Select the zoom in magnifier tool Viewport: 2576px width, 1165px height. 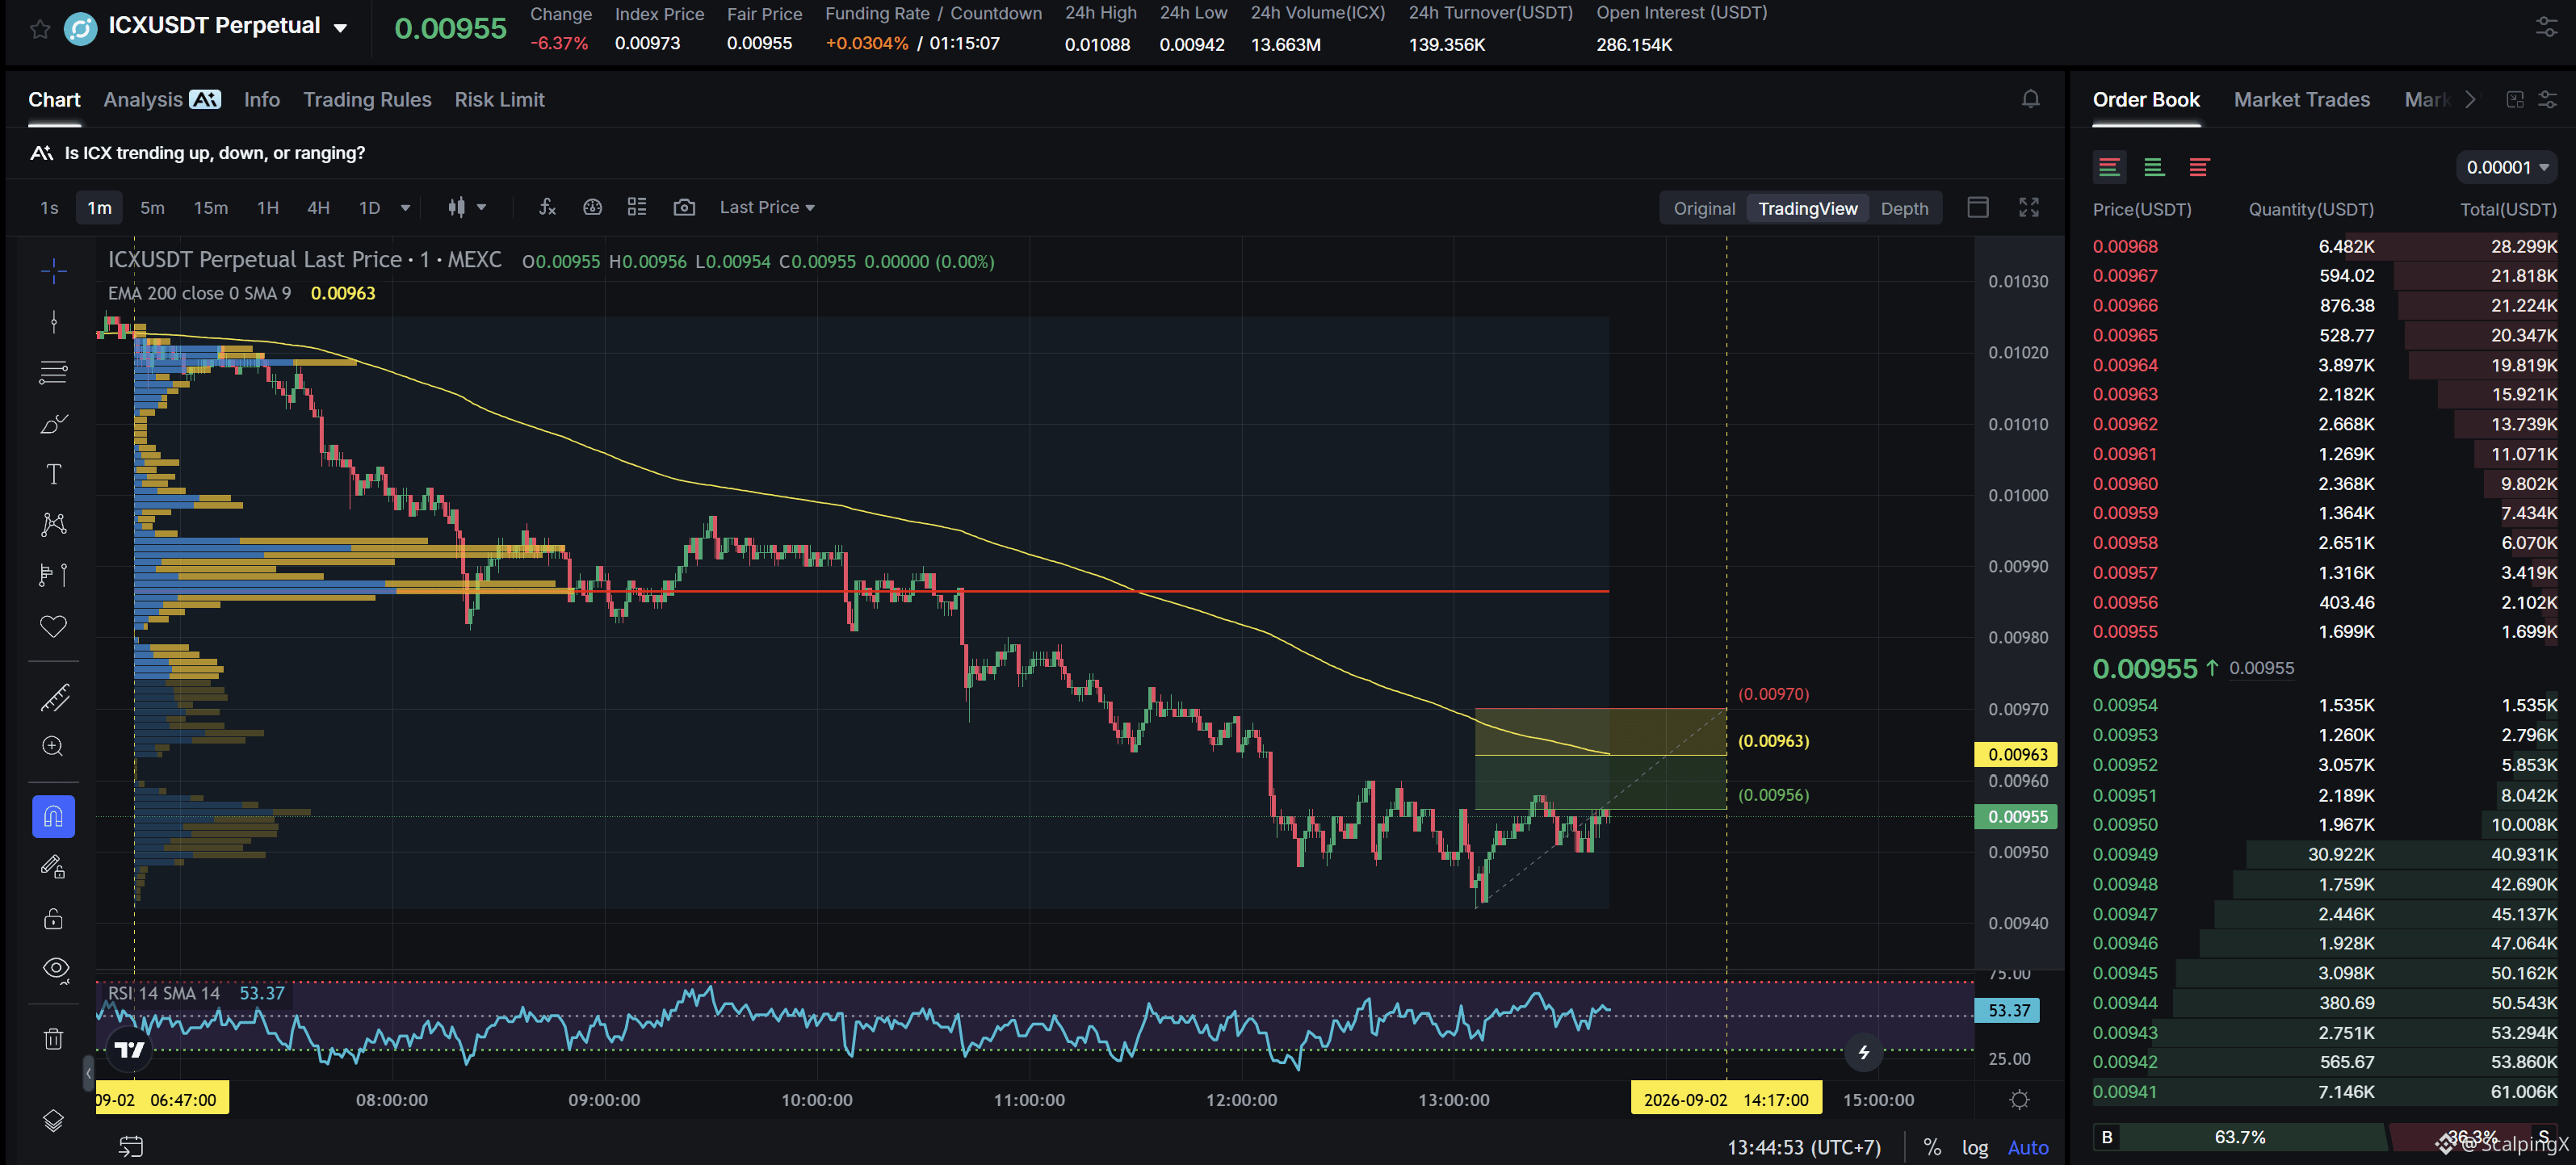click(x=54, y=747)
